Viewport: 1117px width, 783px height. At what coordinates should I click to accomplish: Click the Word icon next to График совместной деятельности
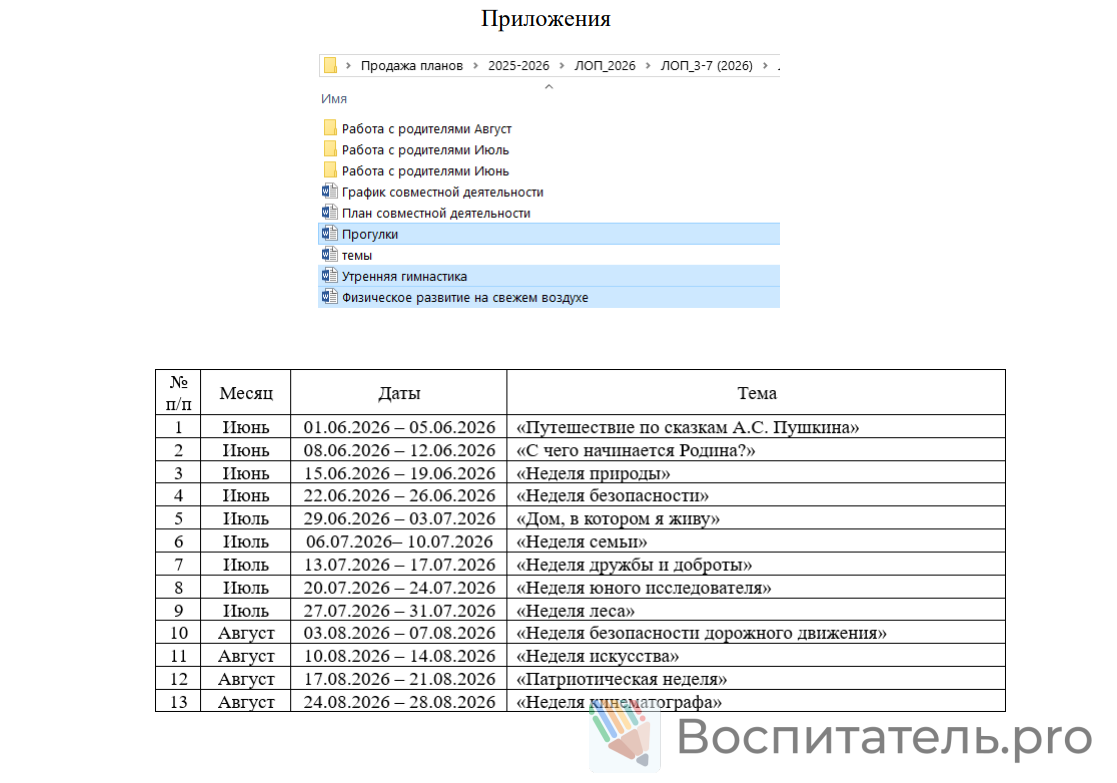(329, 191)
